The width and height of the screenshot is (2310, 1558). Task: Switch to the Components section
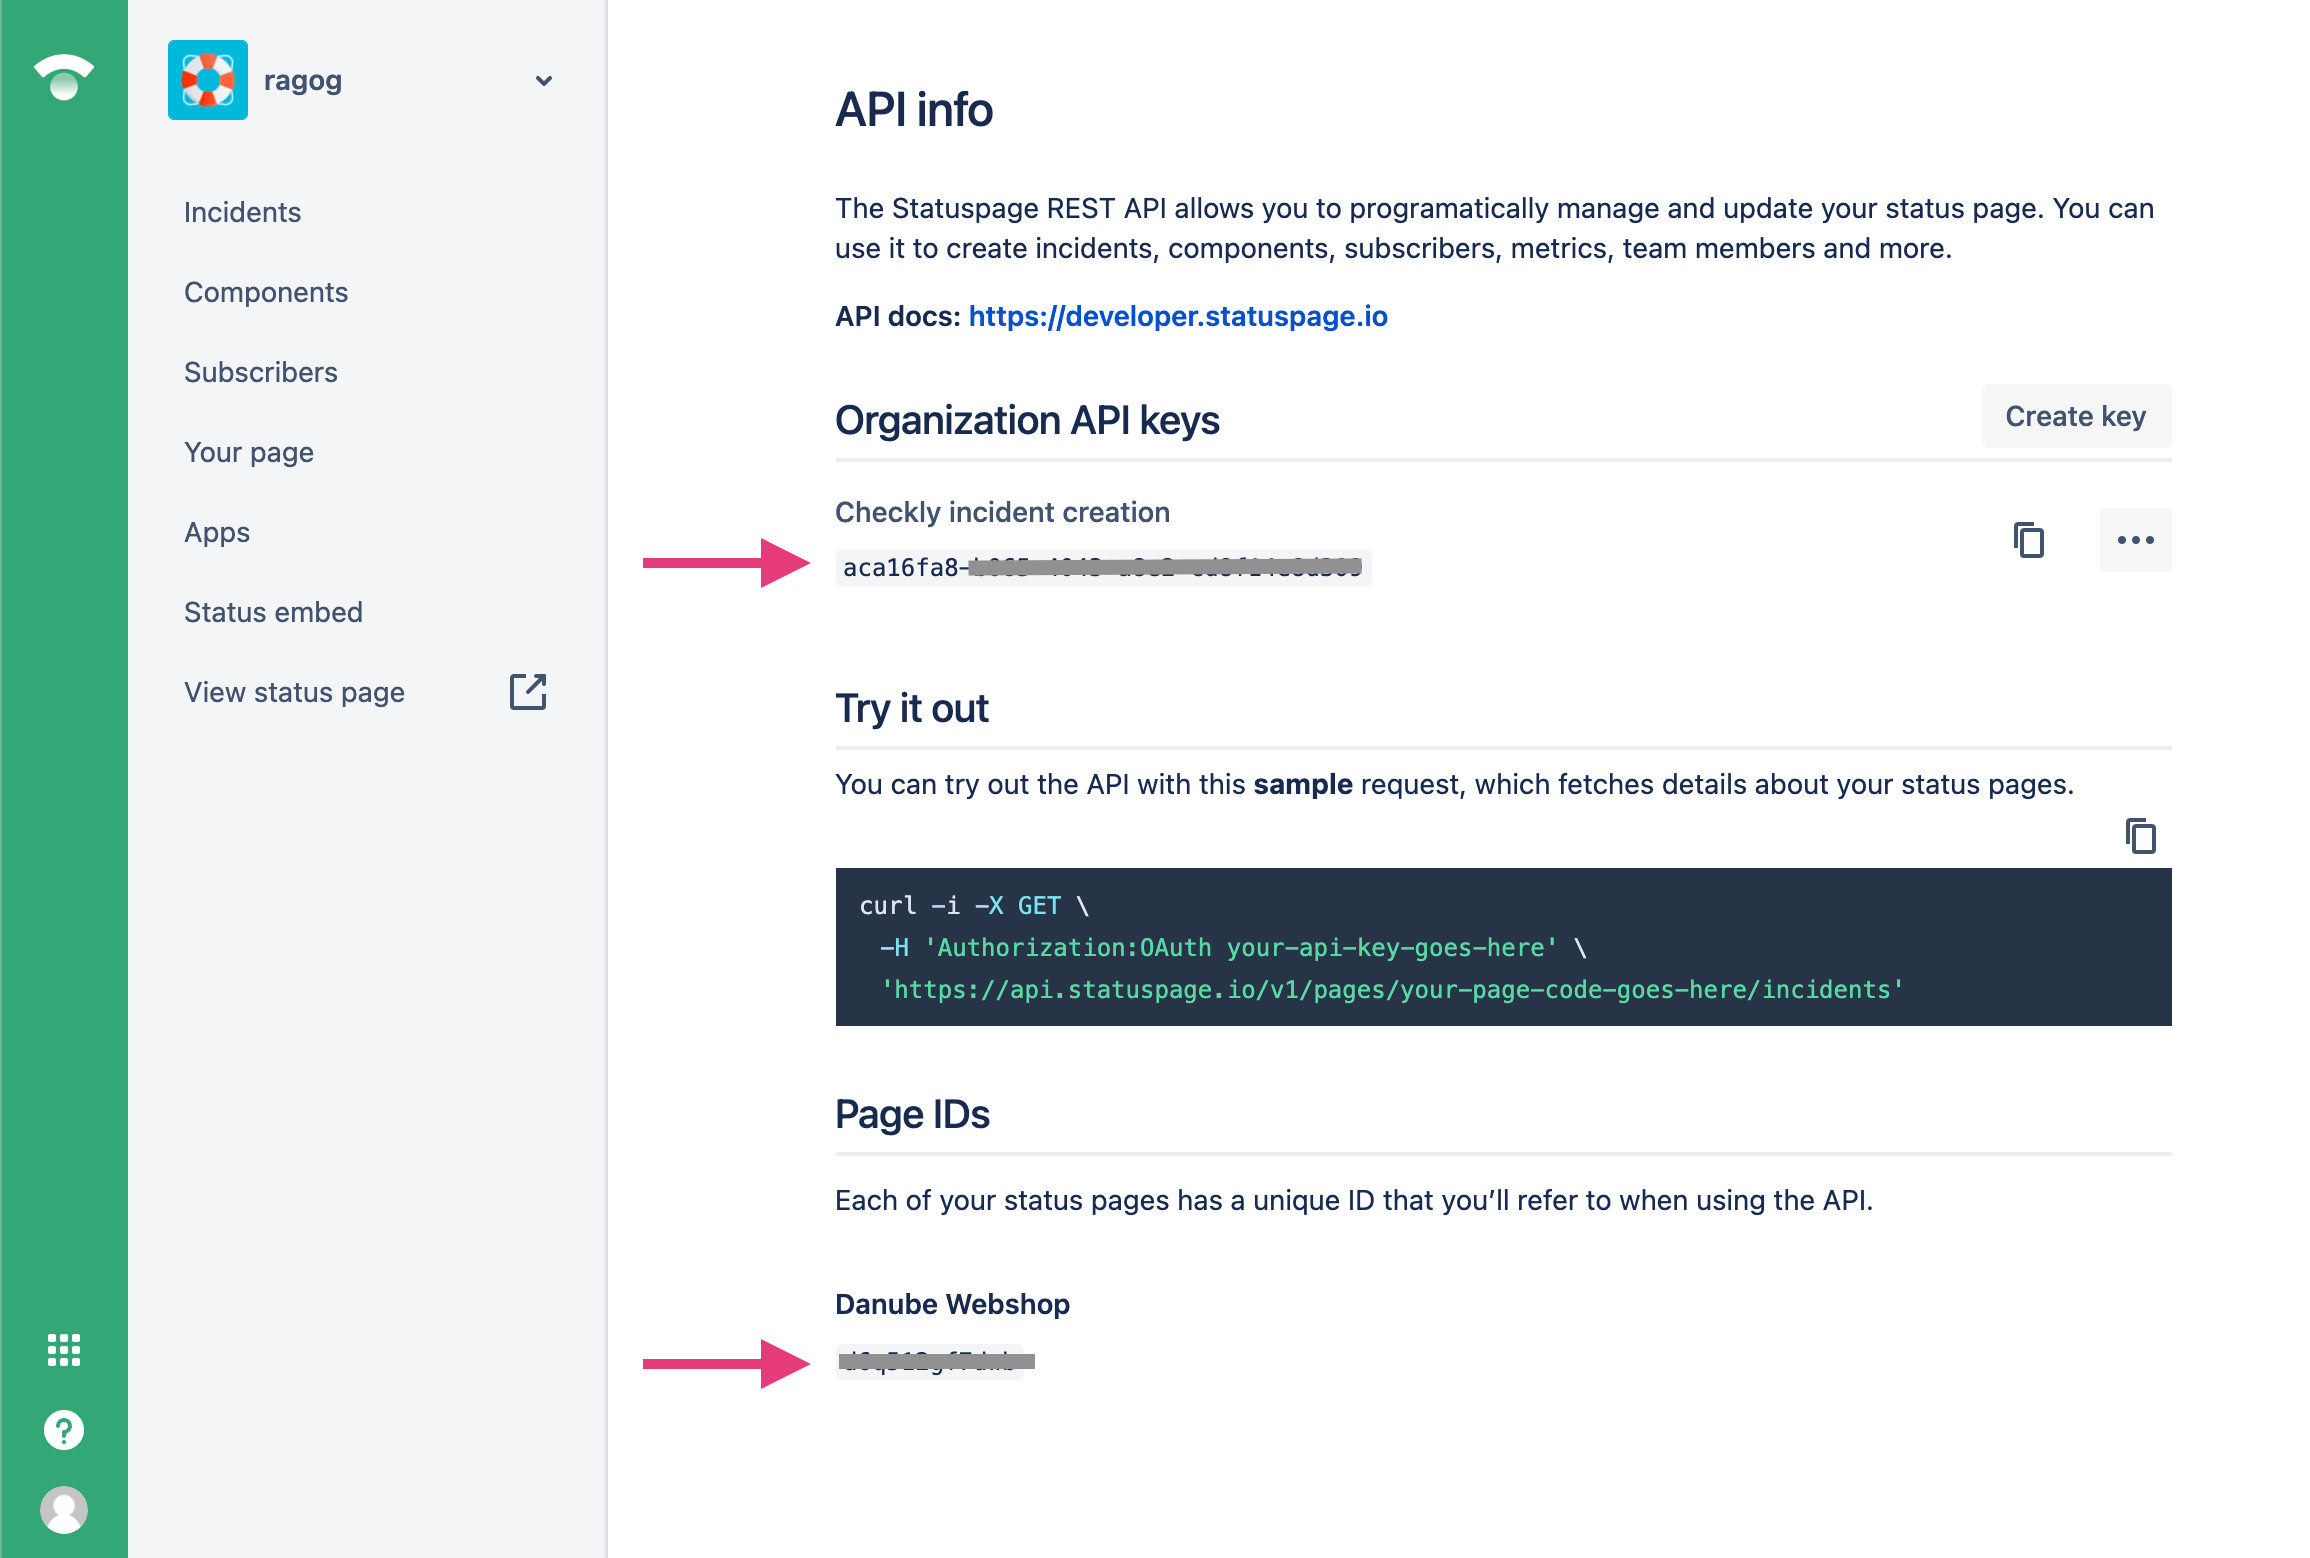(x=266, y=292)
